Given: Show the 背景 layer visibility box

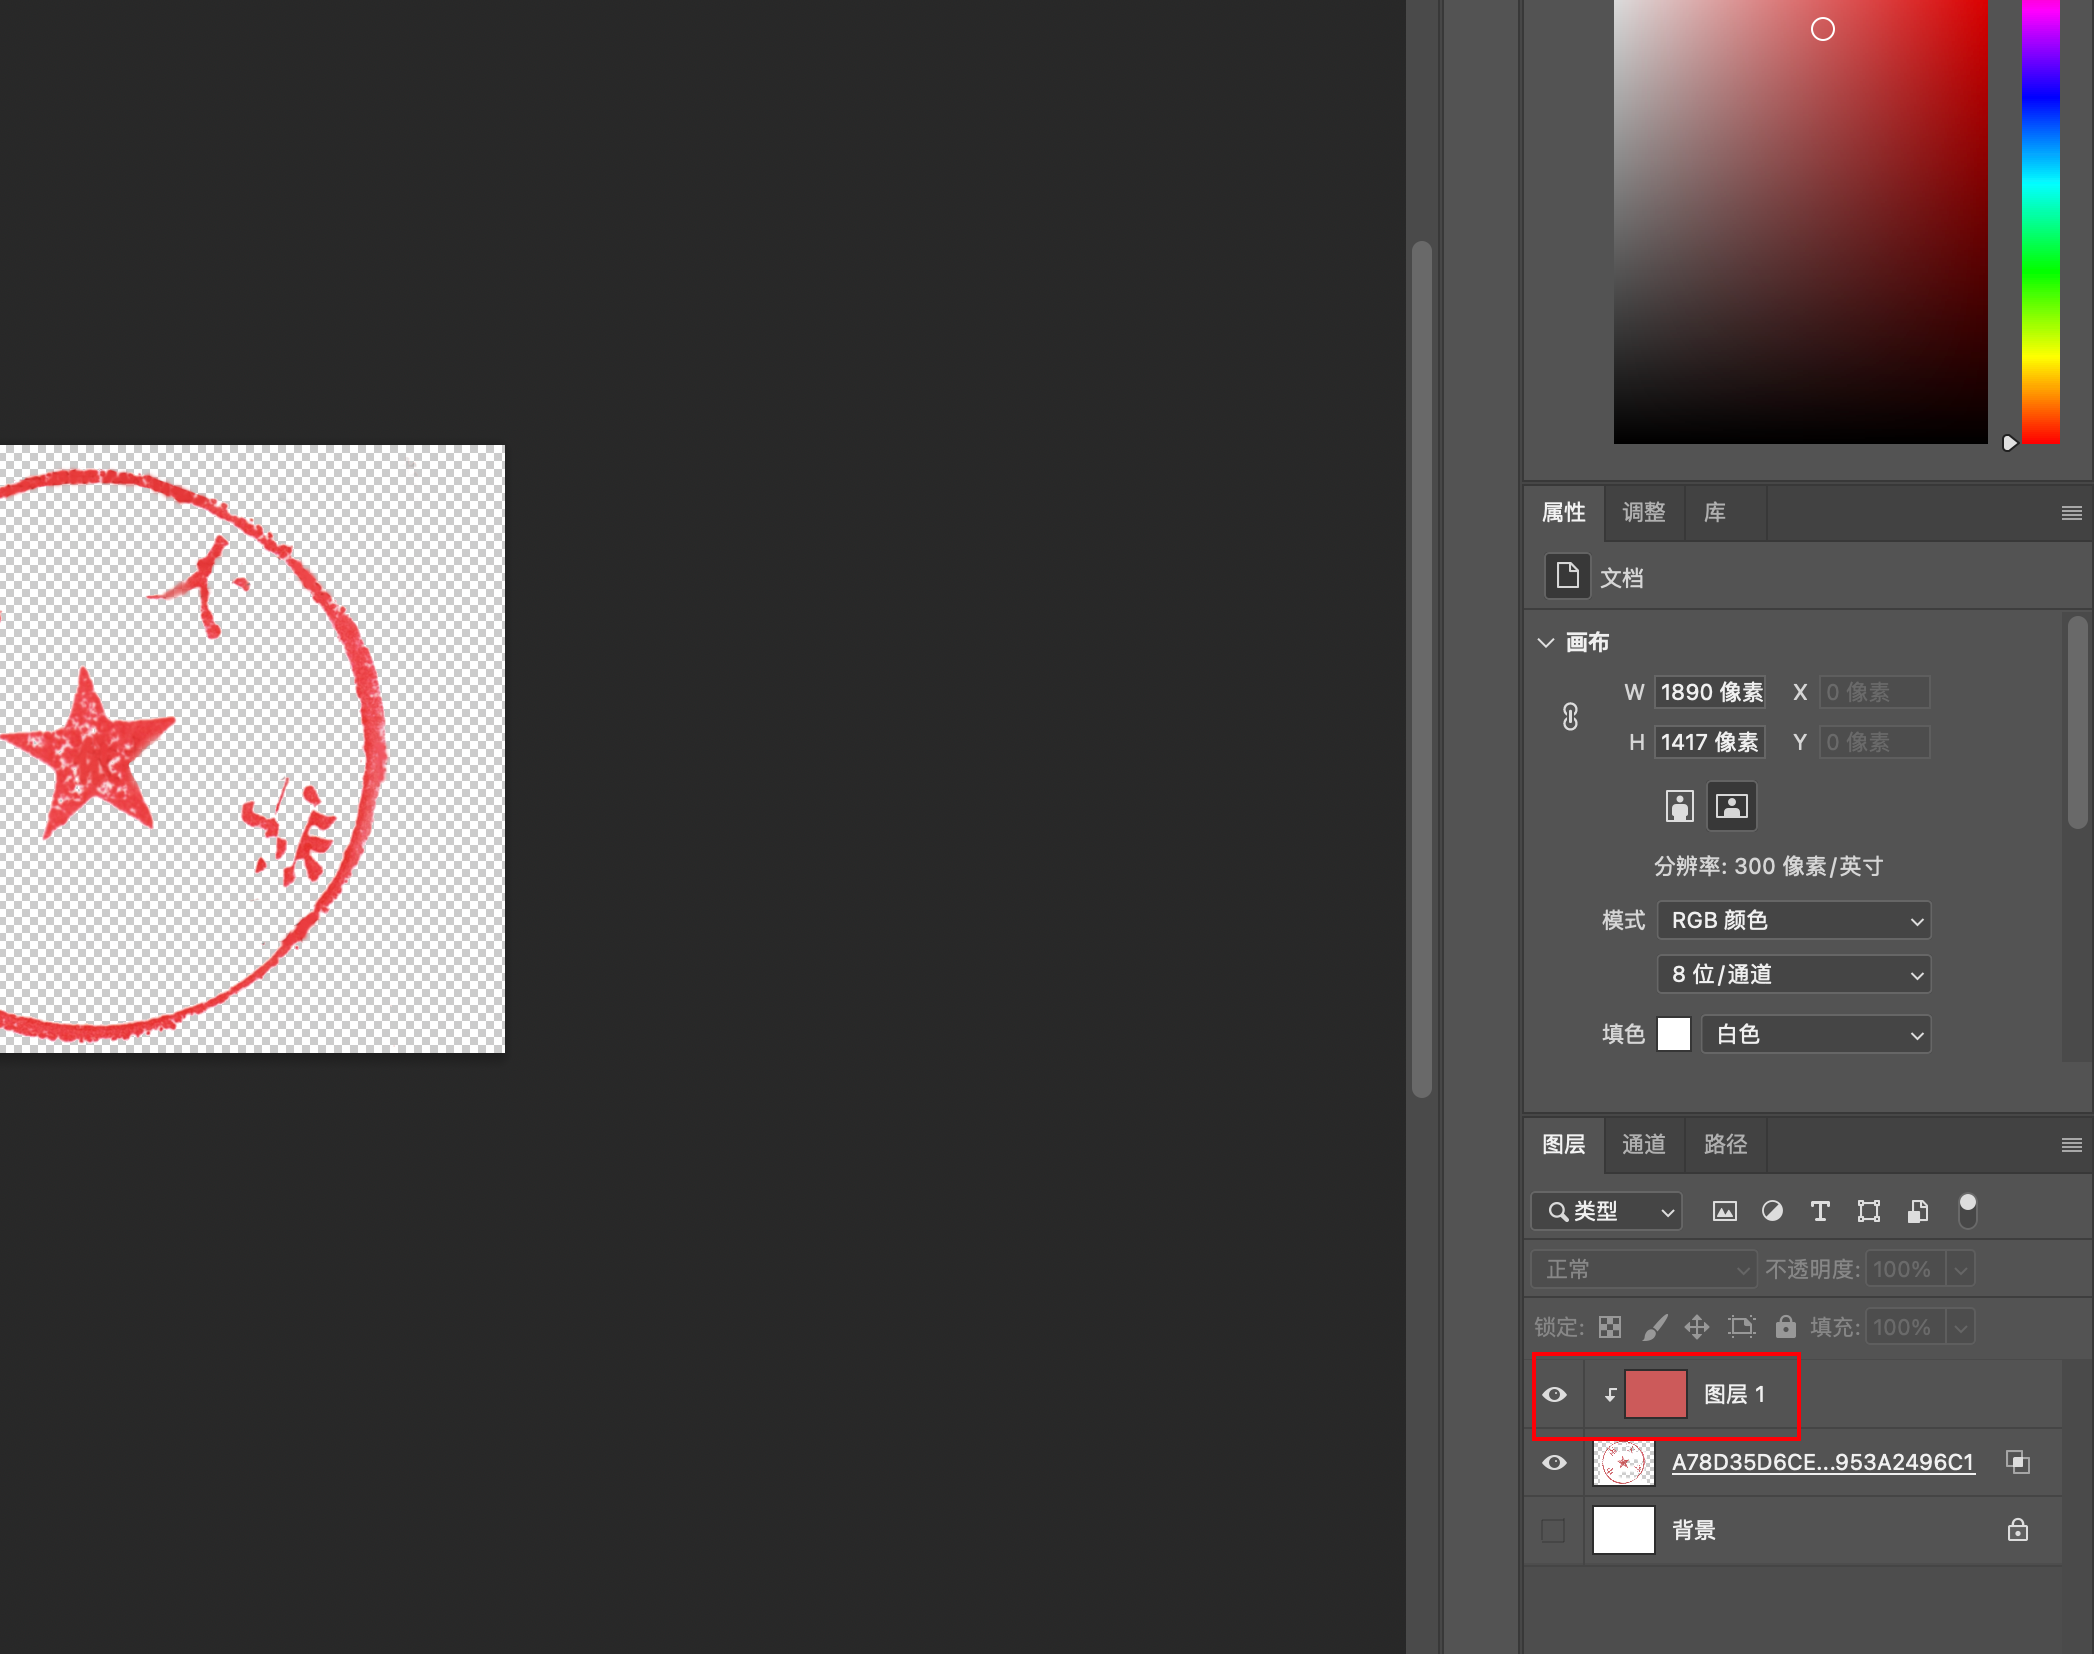Looking at the screenshot, I should click(1553, 1530).
